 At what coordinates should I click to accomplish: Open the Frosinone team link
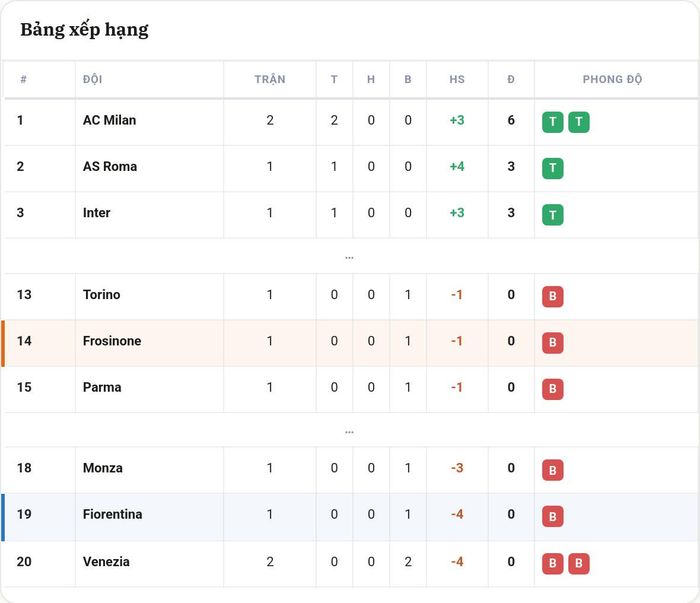pos(112,341)
